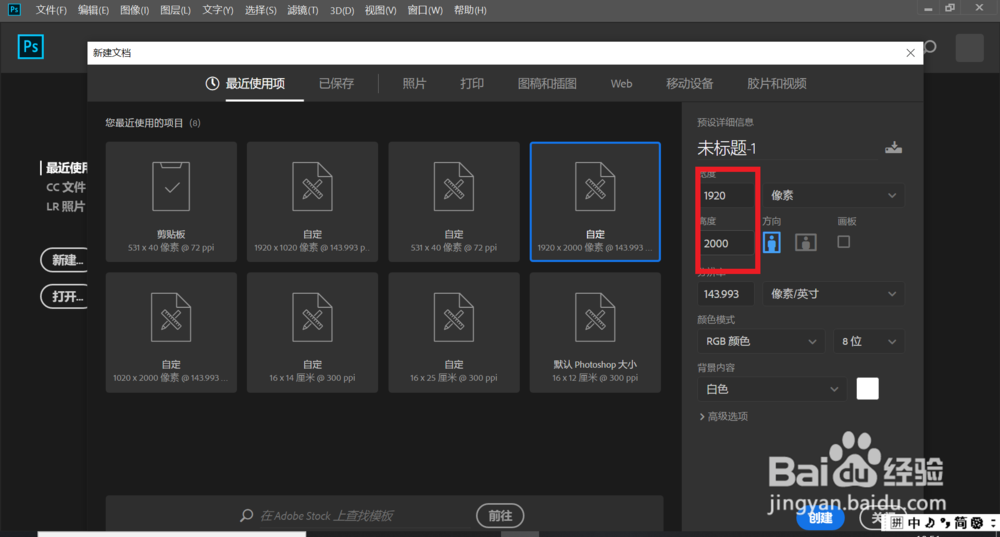Open the 选择(S) menu
Screen dimensions: 1000x537
260,10
